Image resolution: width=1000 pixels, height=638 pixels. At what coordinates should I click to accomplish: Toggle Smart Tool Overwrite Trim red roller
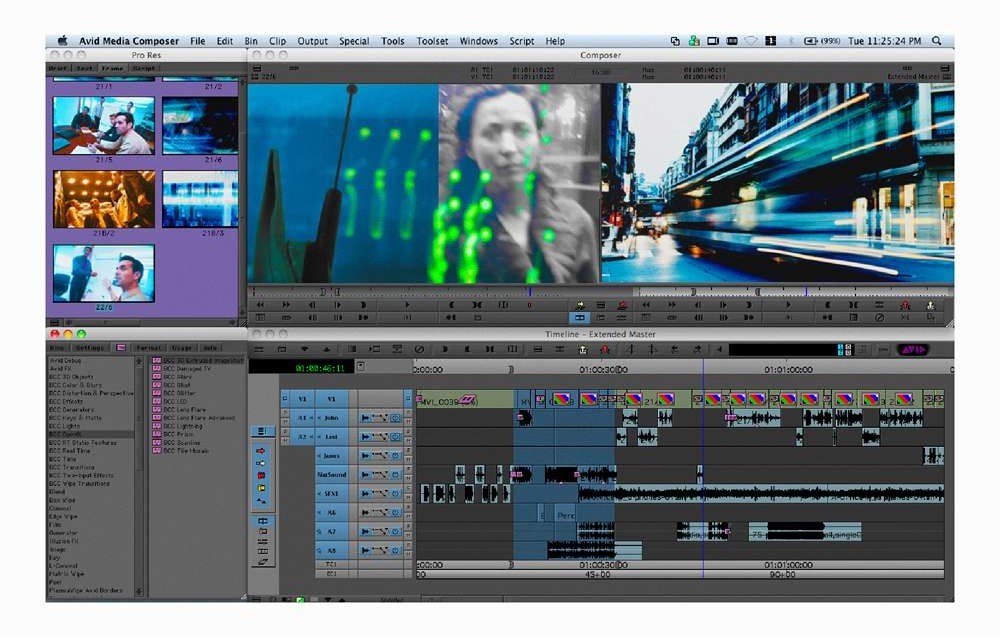point(261,476)
